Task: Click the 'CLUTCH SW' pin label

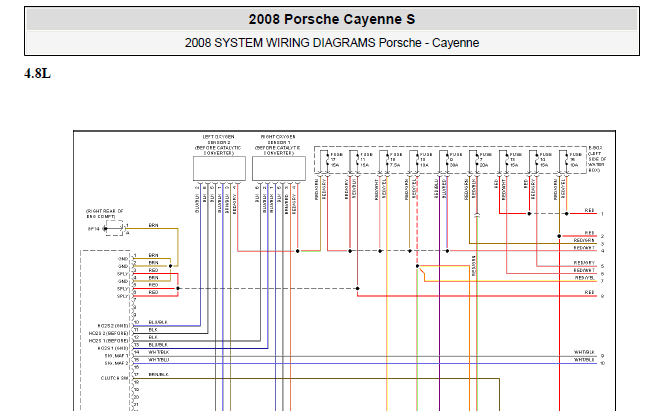Action: click(x=114, y=378)
